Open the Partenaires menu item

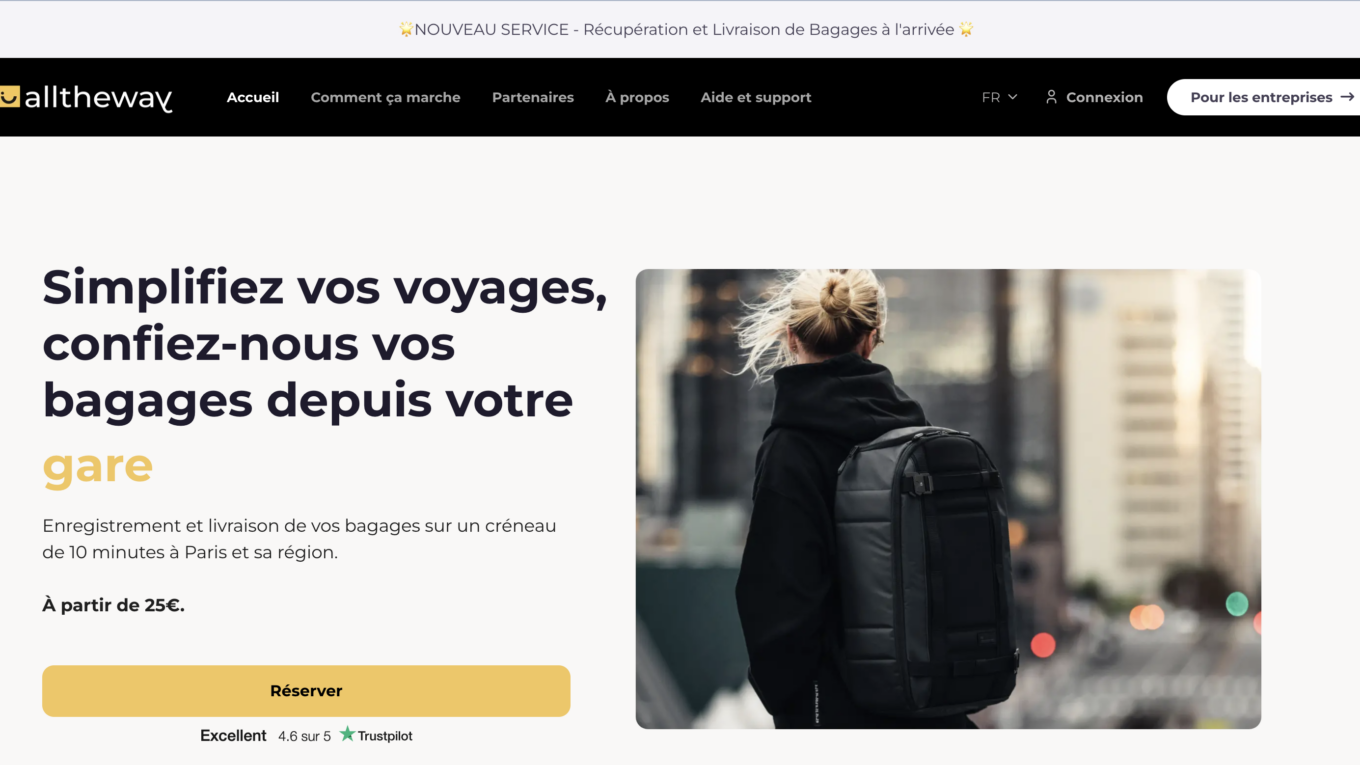533,97
